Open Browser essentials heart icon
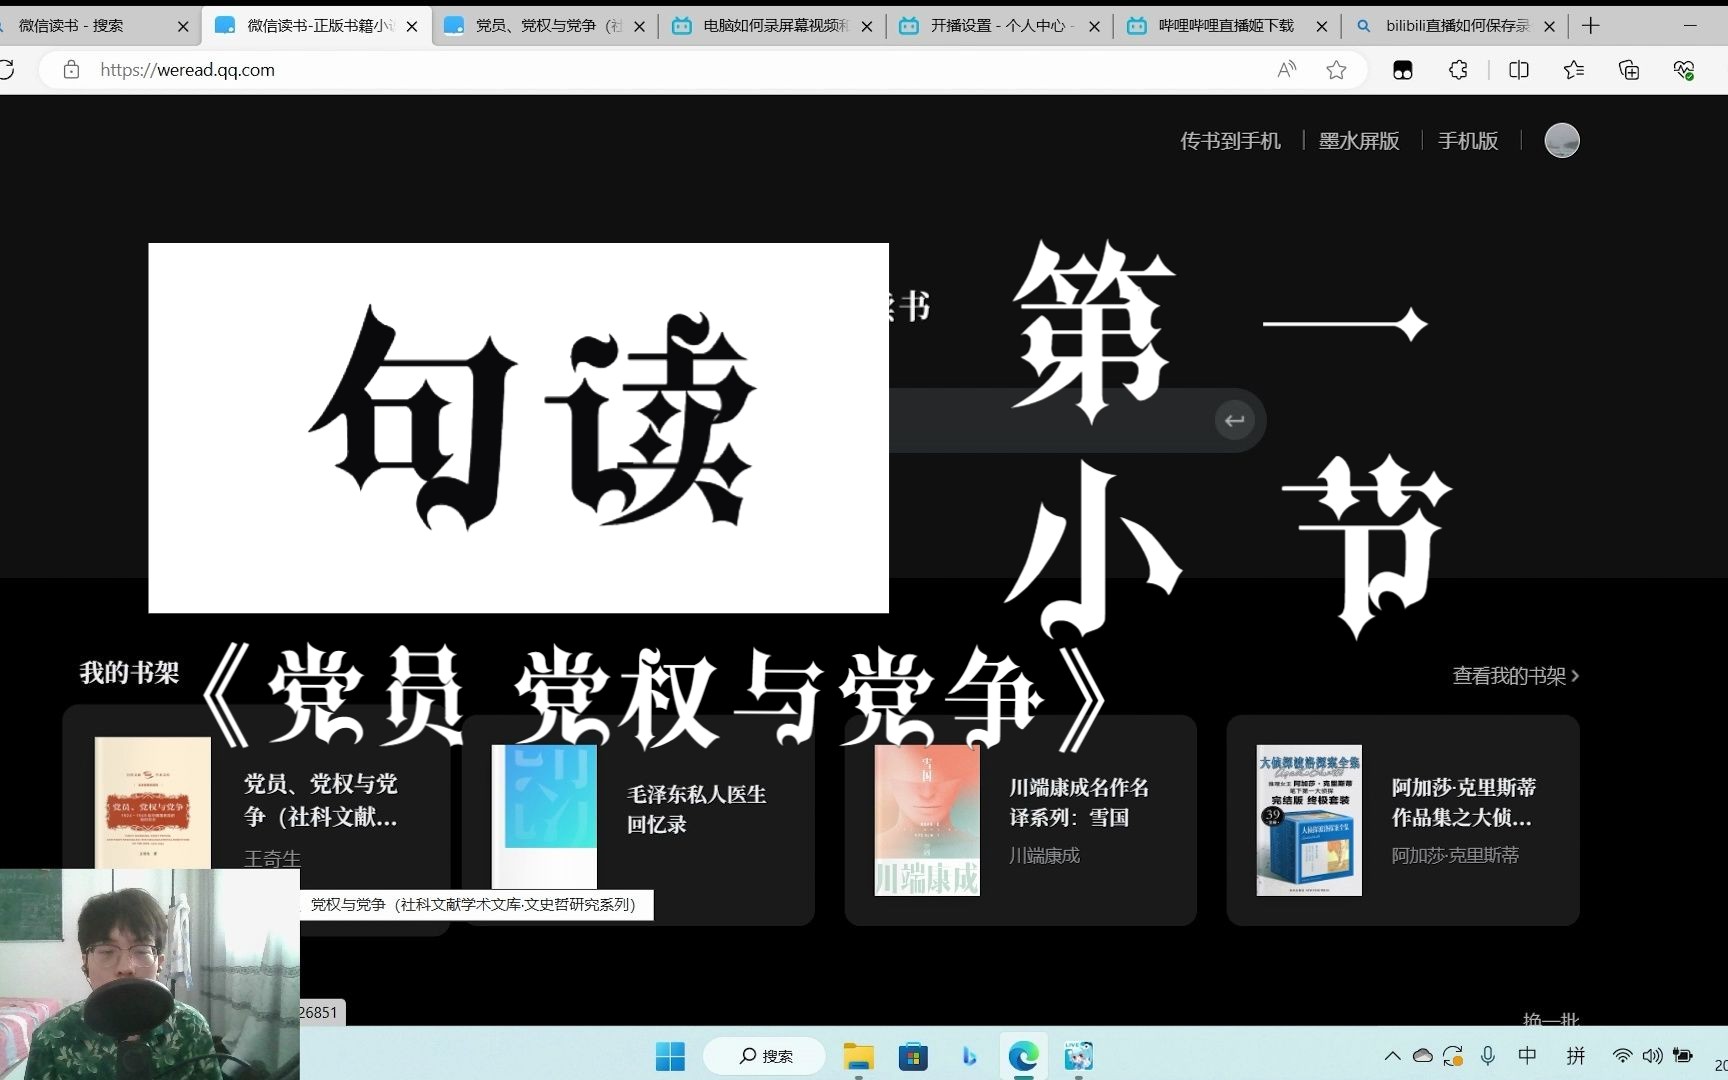Viewport: 1728px width, 1080px height. tap(1684, 70)
